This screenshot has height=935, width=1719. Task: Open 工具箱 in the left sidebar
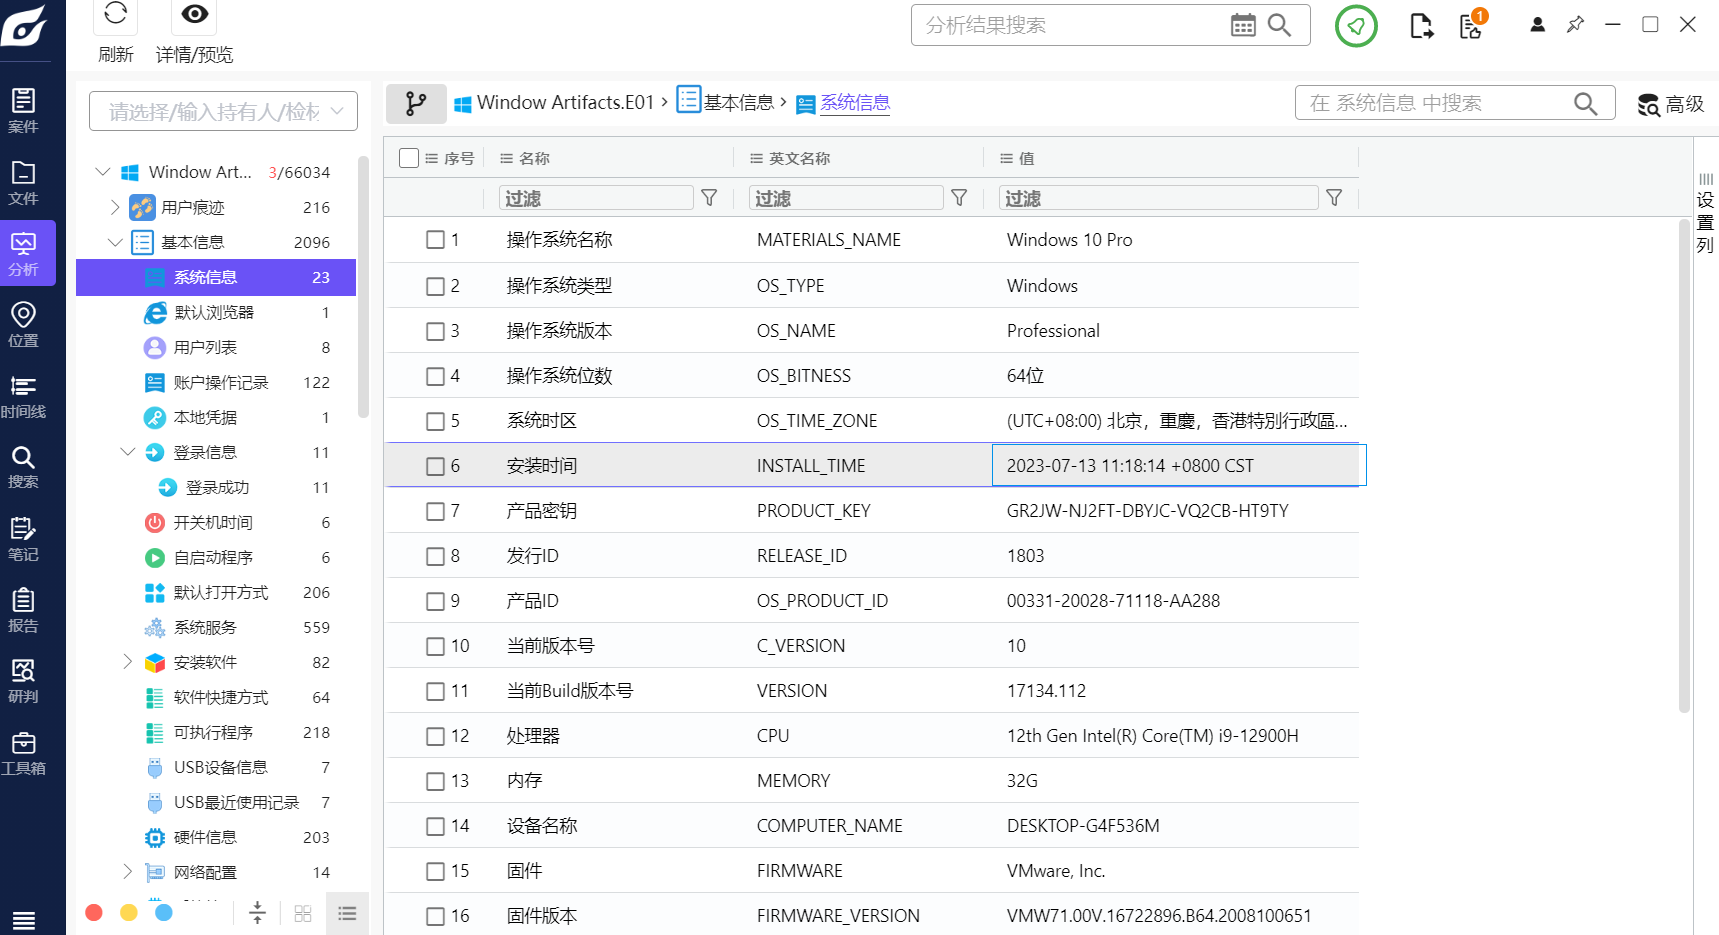click(23, 753)
